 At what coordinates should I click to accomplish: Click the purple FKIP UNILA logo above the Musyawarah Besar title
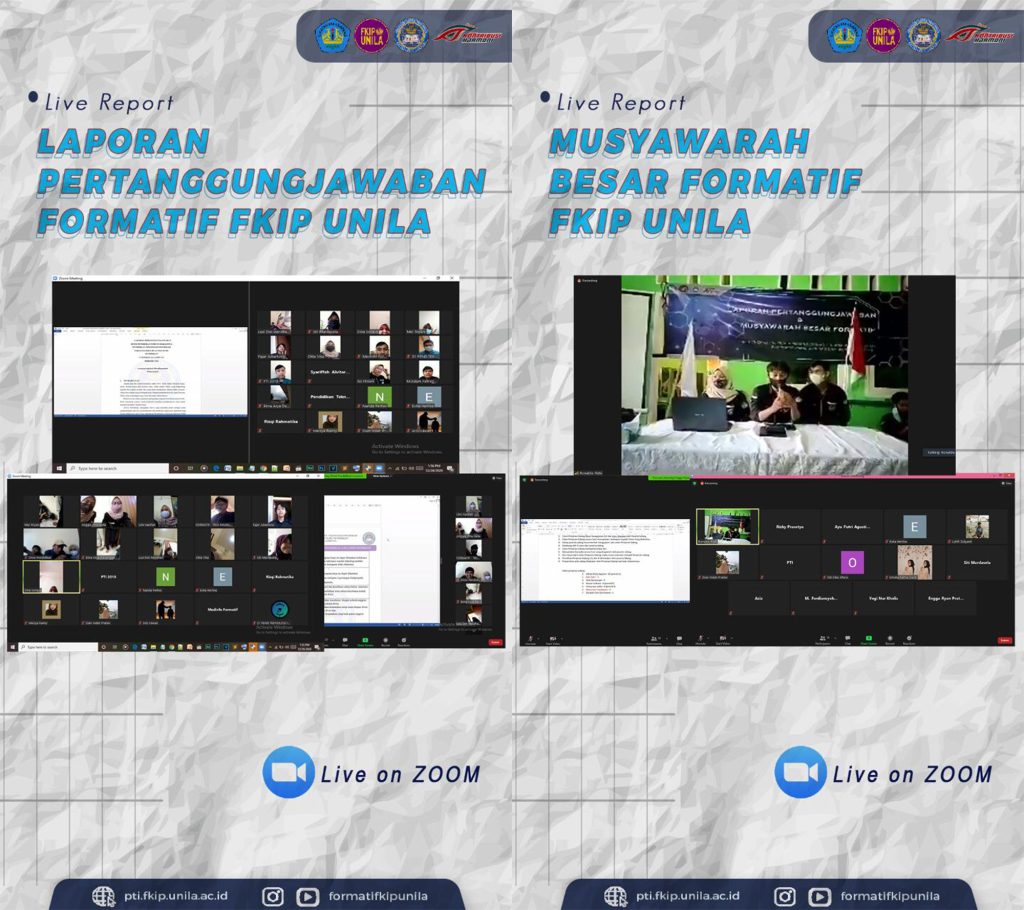883,35
